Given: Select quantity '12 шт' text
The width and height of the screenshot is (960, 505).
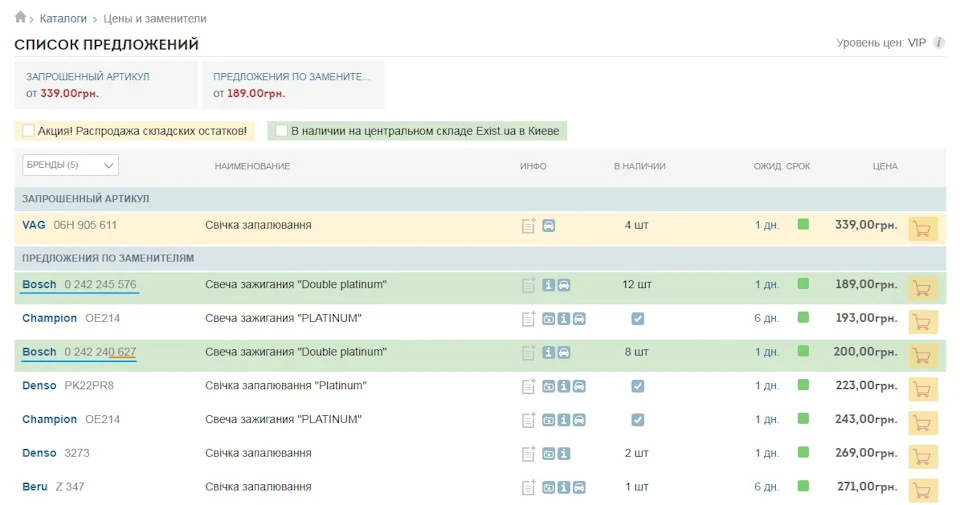Looking at the screenshot, I should tap(637, 285).
